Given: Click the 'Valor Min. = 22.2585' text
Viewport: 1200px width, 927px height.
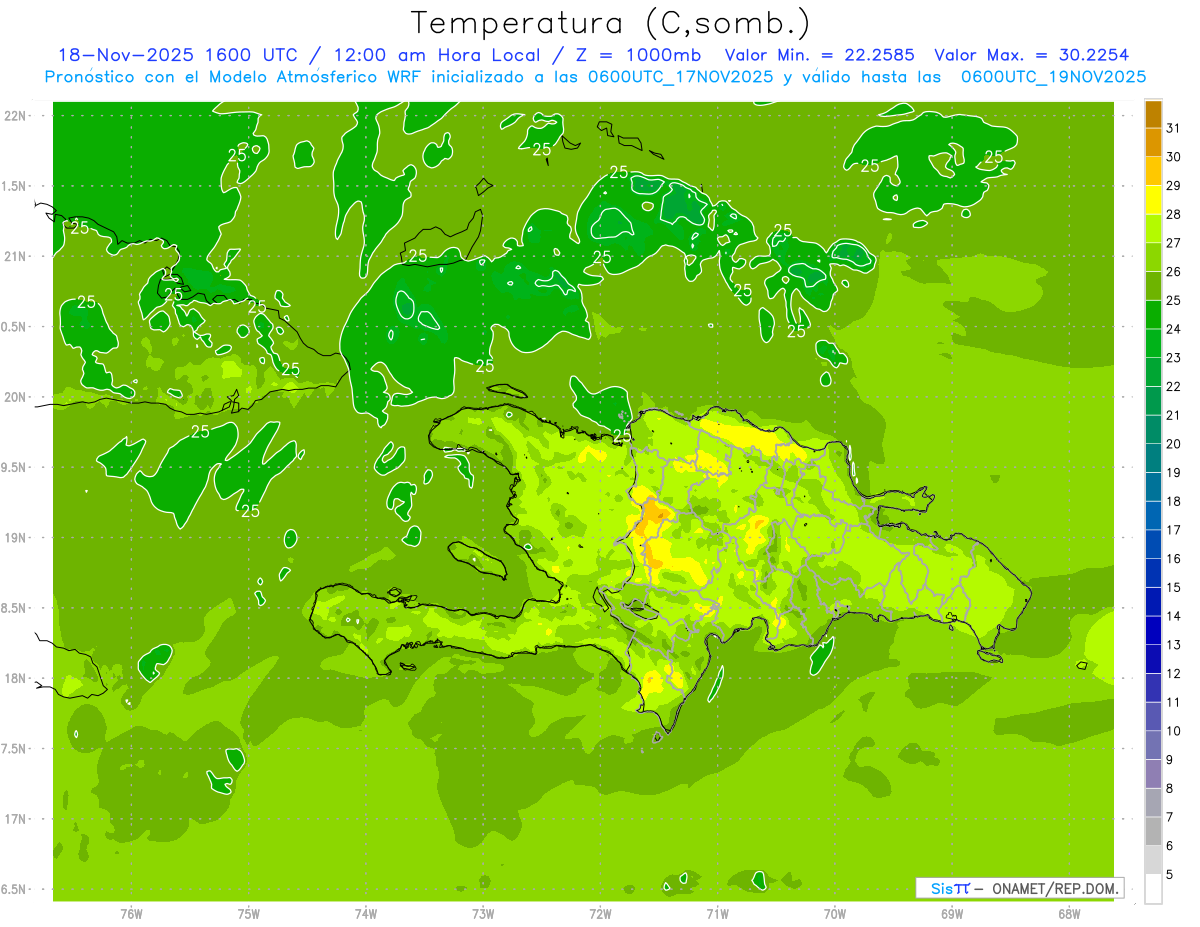Looking at the screenshot, I should 820,55.
